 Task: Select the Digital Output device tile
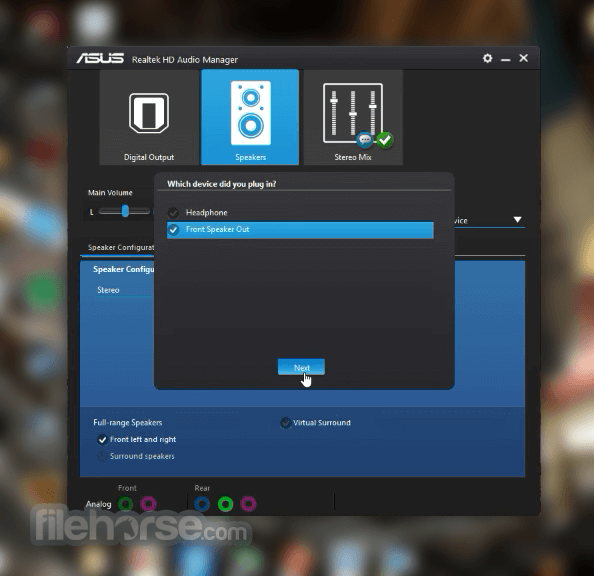pos(149,117)
